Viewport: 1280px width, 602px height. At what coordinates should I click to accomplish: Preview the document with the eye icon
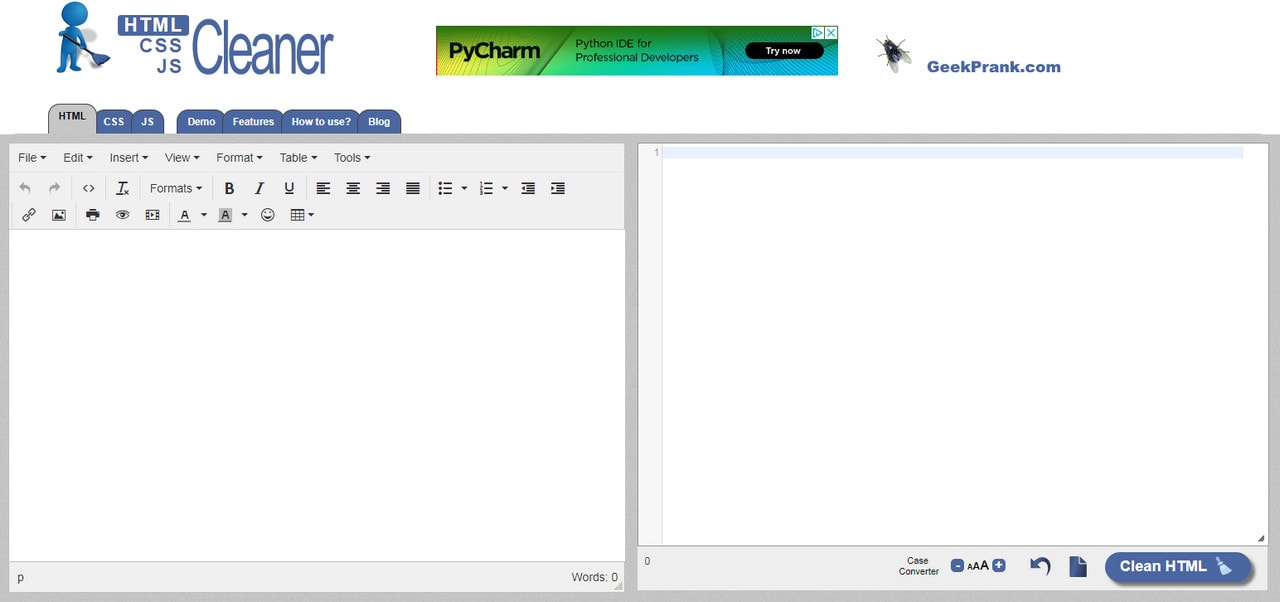(123, 215)
